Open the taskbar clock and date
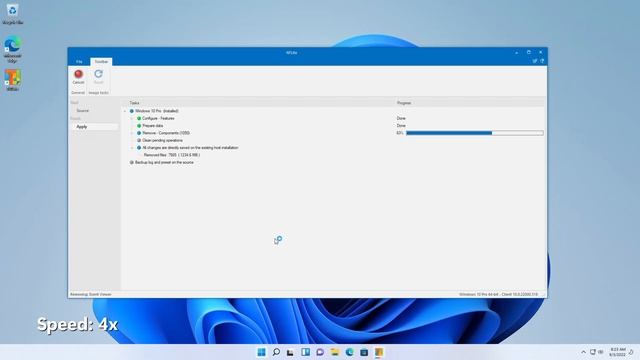 click(x=617, y=352)
